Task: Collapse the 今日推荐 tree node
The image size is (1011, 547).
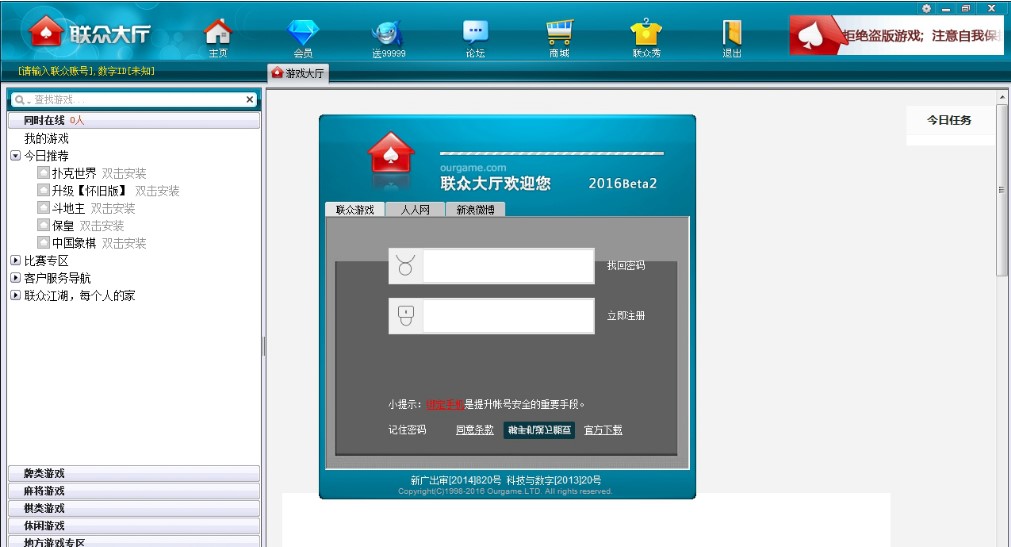Action: point(15,155)
